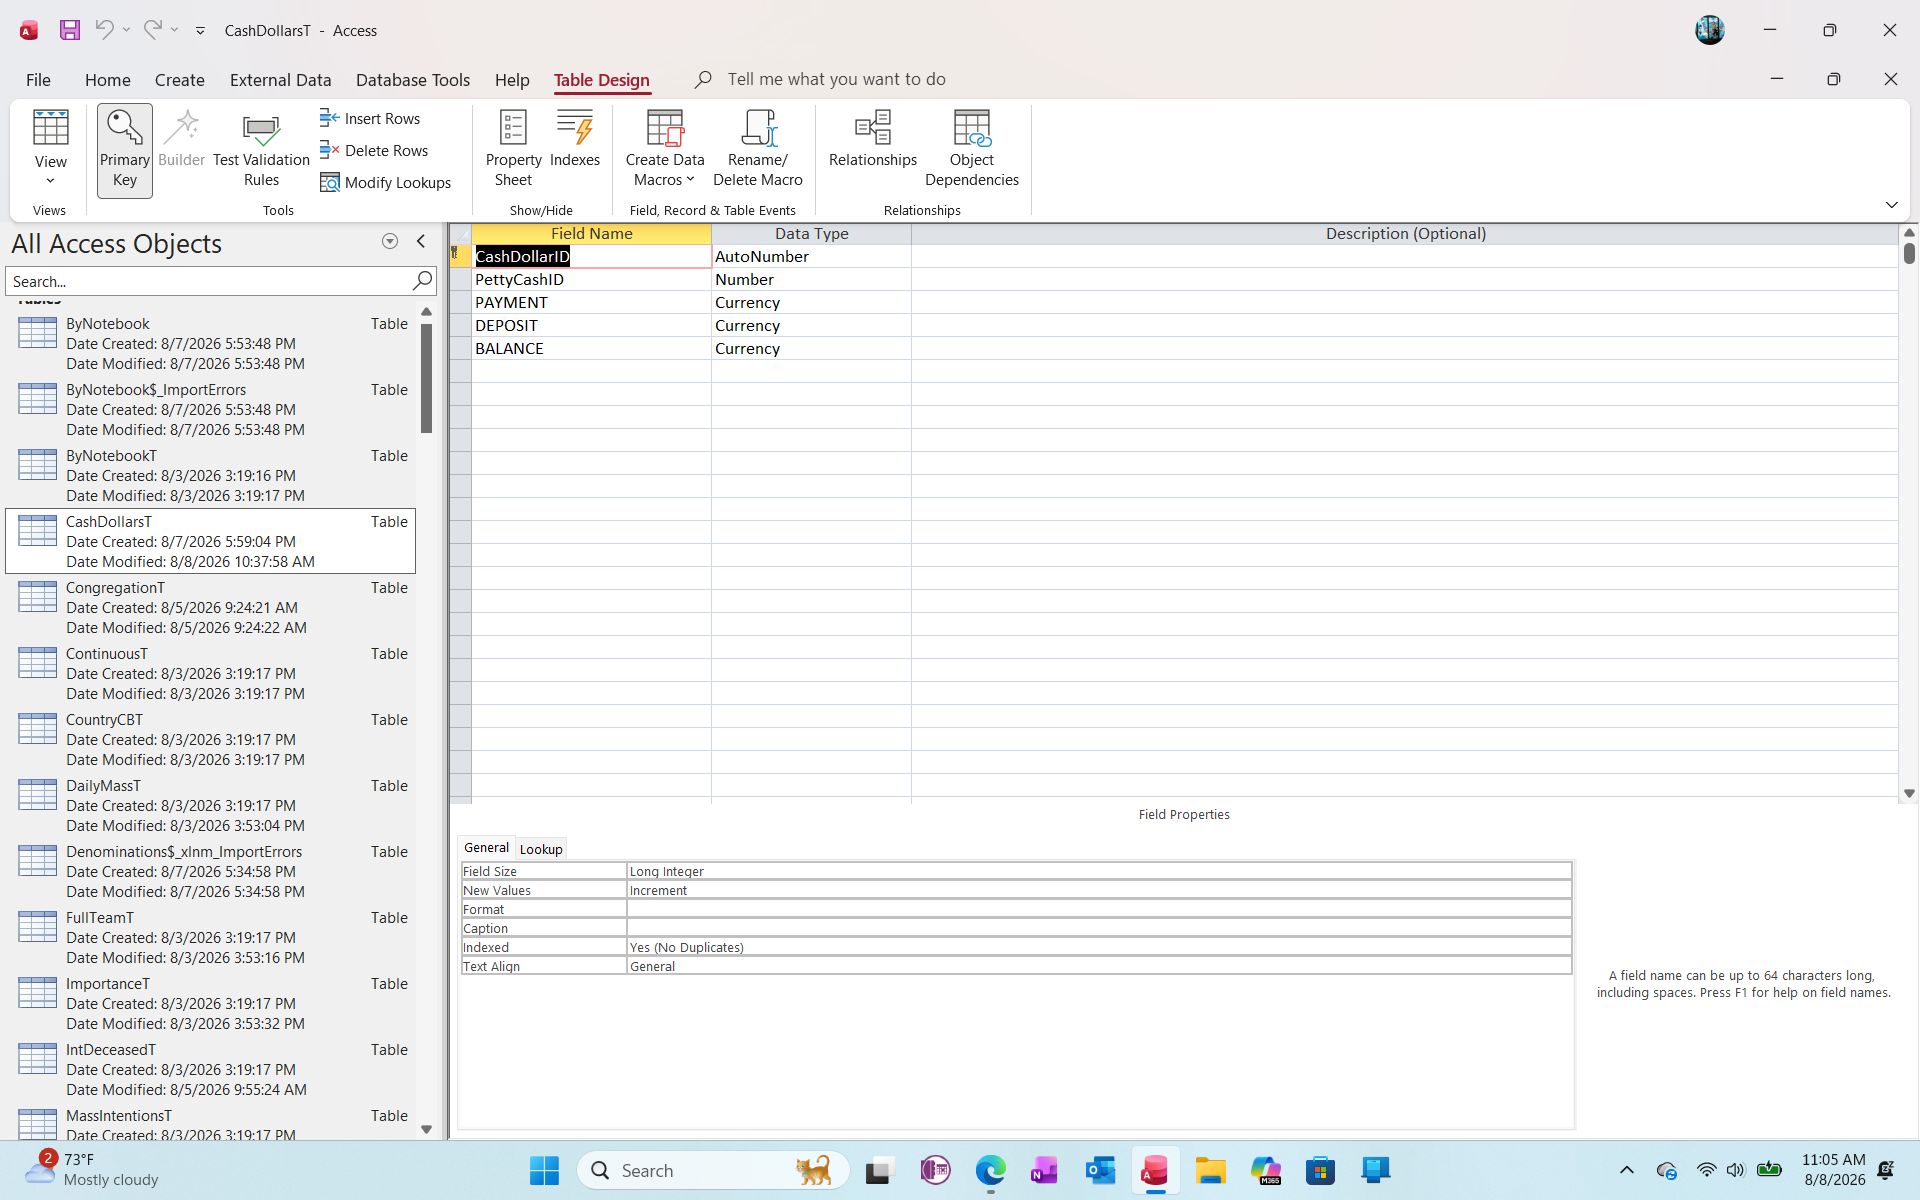Open the Relationships window
1920x1200 pixels.
(x=873, y=140)
